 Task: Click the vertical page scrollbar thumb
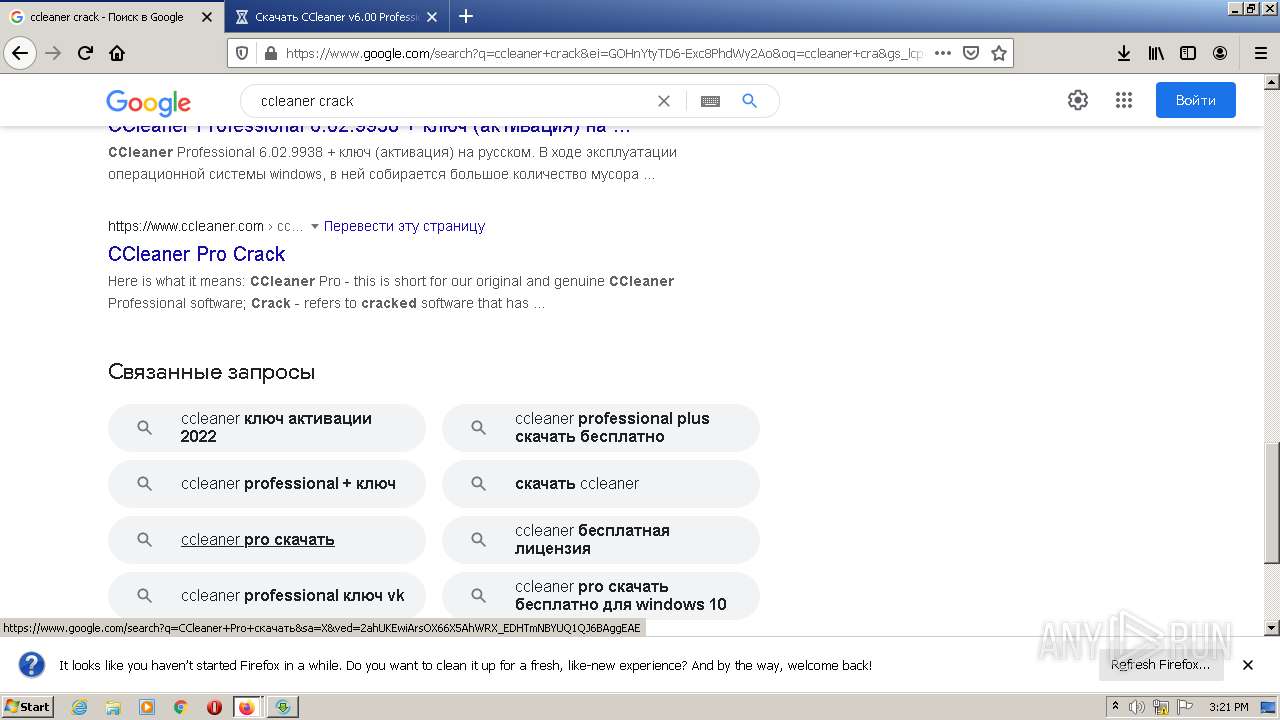(1272, 503)
